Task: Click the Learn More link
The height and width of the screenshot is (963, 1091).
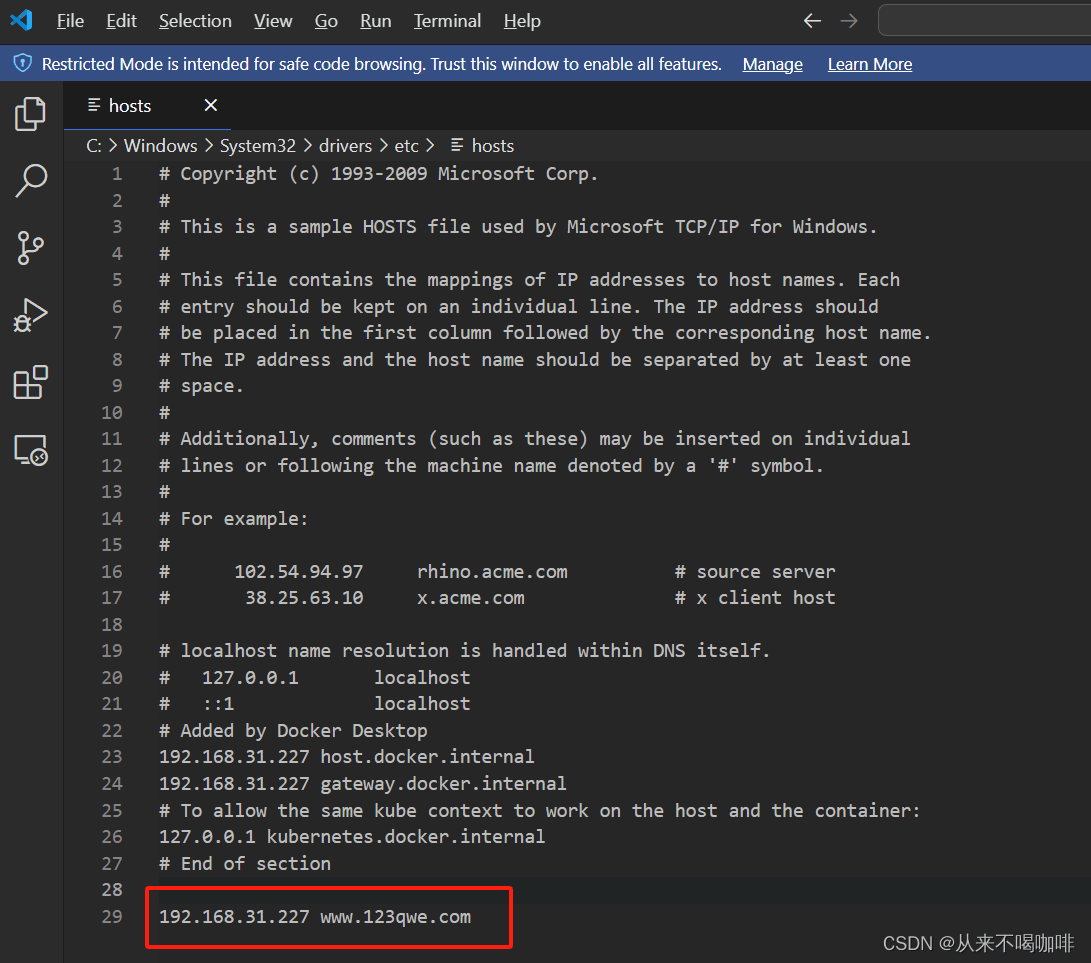Action: pyautogui.click(x=870, y=64)
